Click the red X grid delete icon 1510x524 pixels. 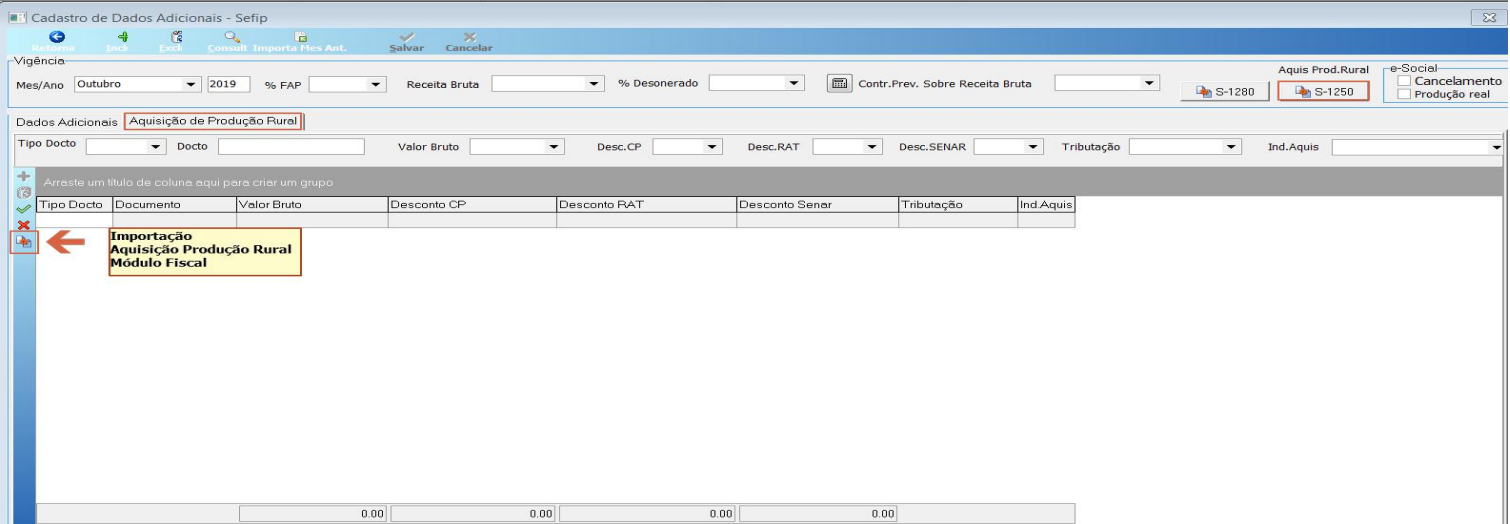[24, 225]
